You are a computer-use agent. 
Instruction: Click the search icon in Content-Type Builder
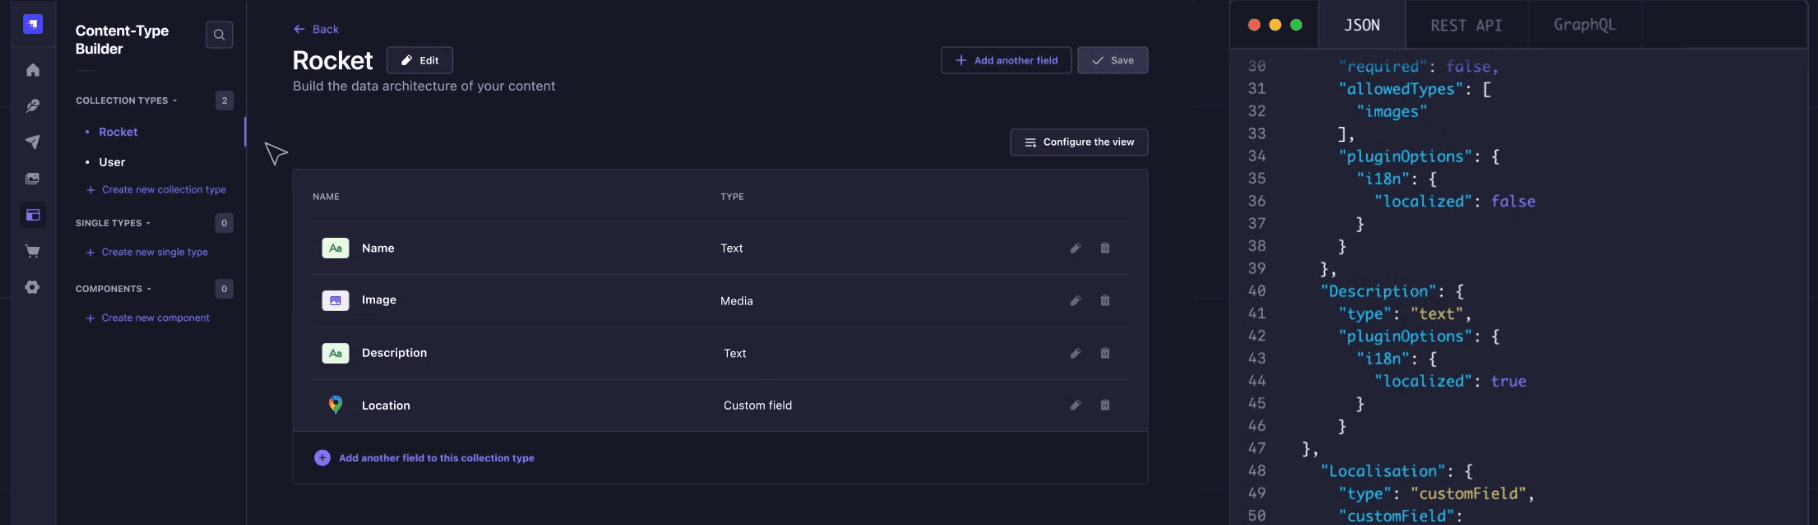(x=219, y=35)
